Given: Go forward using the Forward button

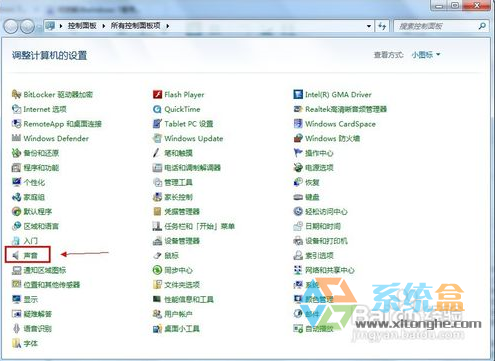Looking at the screenshot, I should tap(27, 26).
